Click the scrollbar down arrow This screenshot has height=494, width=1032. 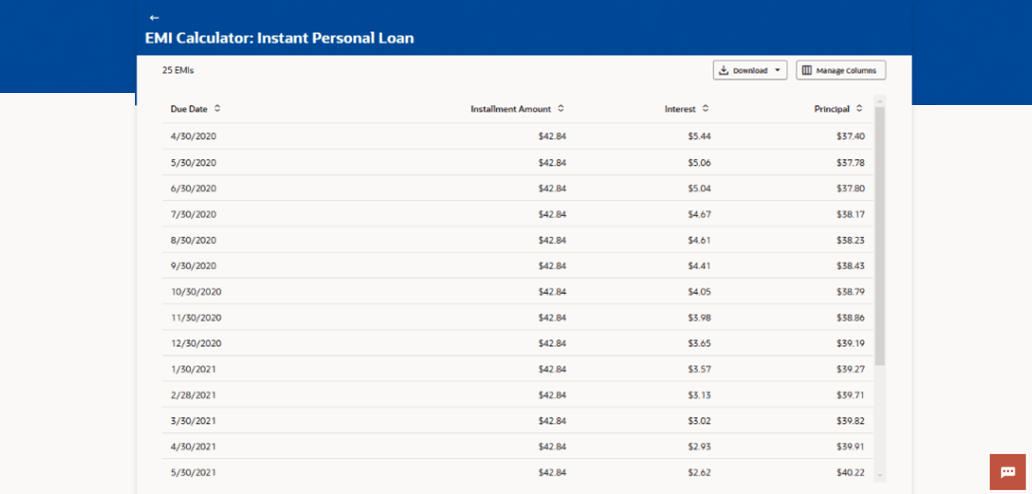tap(880, 475)
